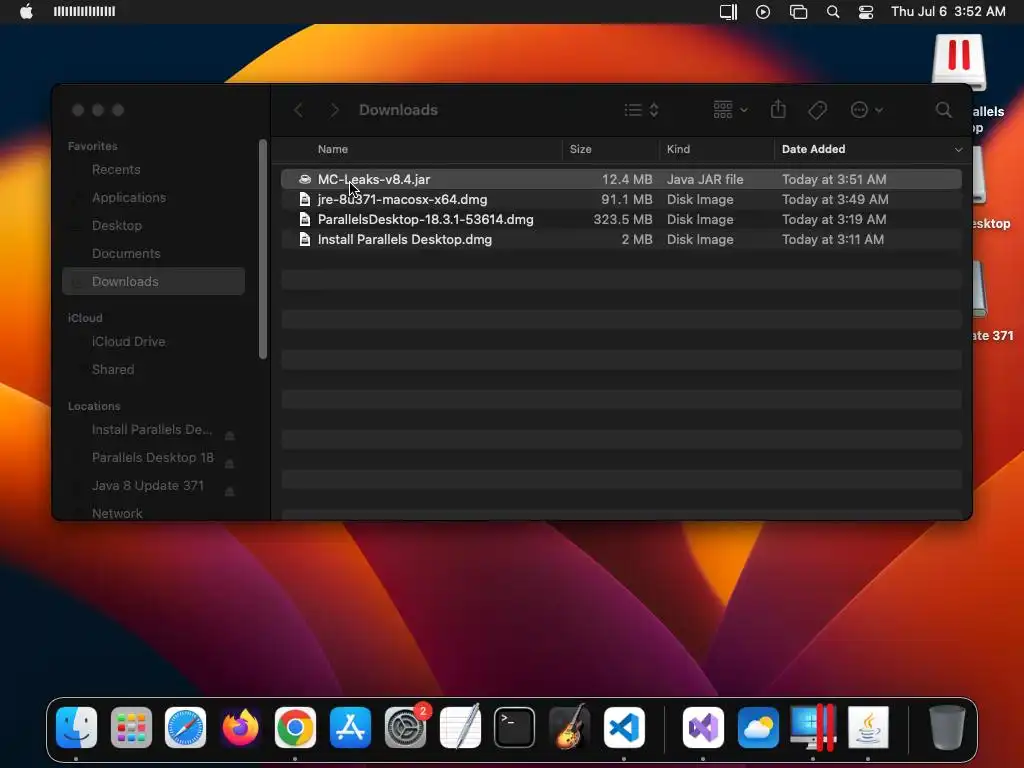Launch Terminal from the Dock
Viewport: 1024px width, 768px height.
[x=515, y=727]
